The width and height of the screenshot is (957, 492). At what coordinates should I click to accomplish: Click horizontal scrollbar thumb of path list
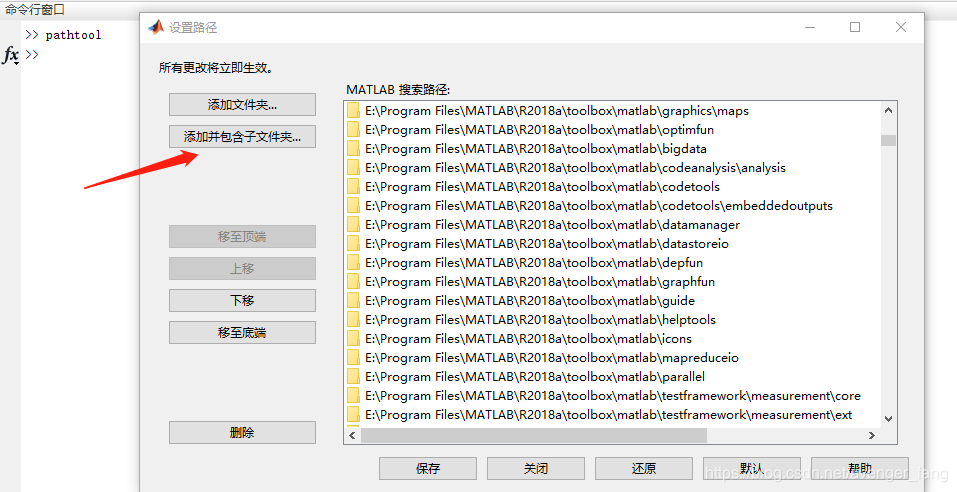tap(534, 435)
